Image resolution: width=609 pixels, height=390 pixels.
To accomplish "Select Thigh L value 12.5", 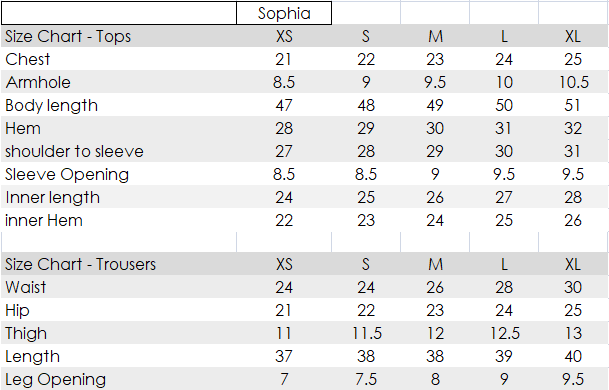I will point(504,333).
